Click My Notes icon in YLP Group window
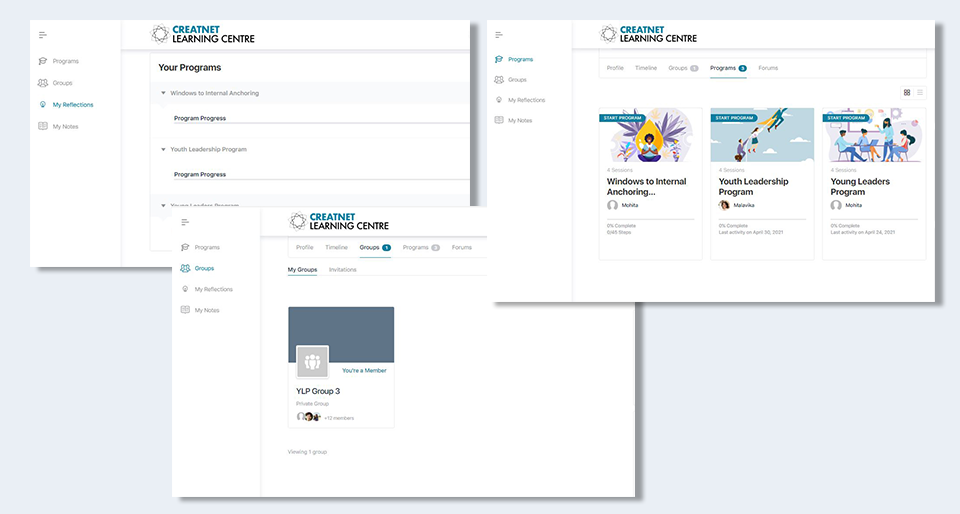960x514 pixels. tap(185, 310)
